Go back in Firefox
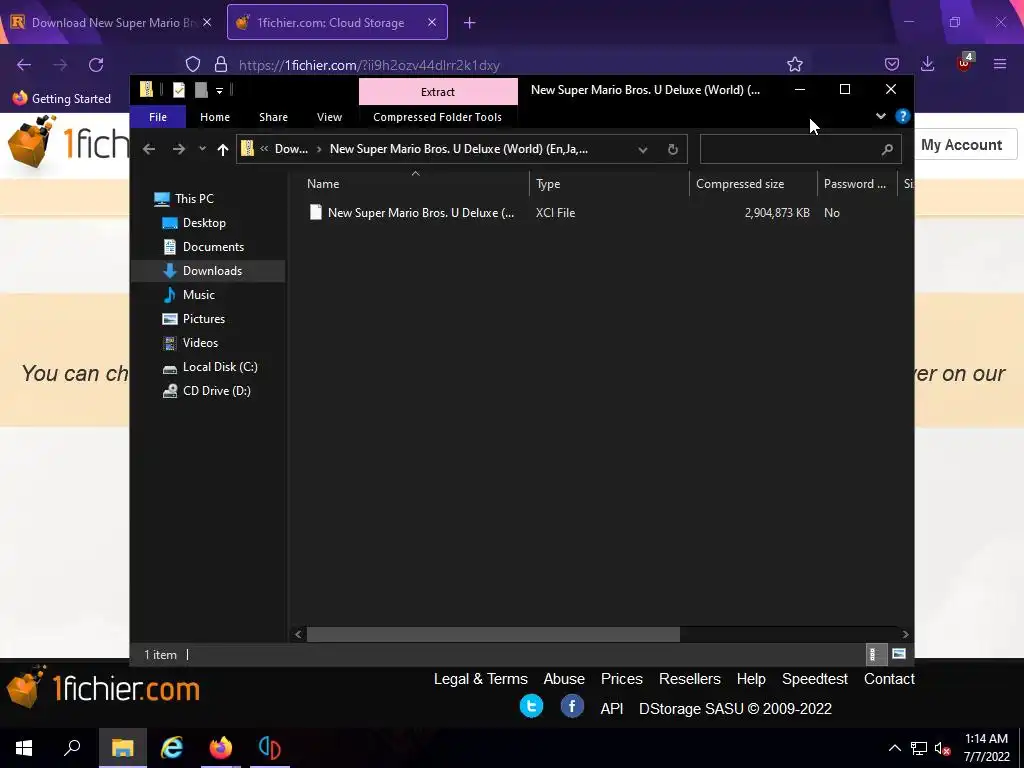This screenshot has height=768, width=1024. (24, 65)
